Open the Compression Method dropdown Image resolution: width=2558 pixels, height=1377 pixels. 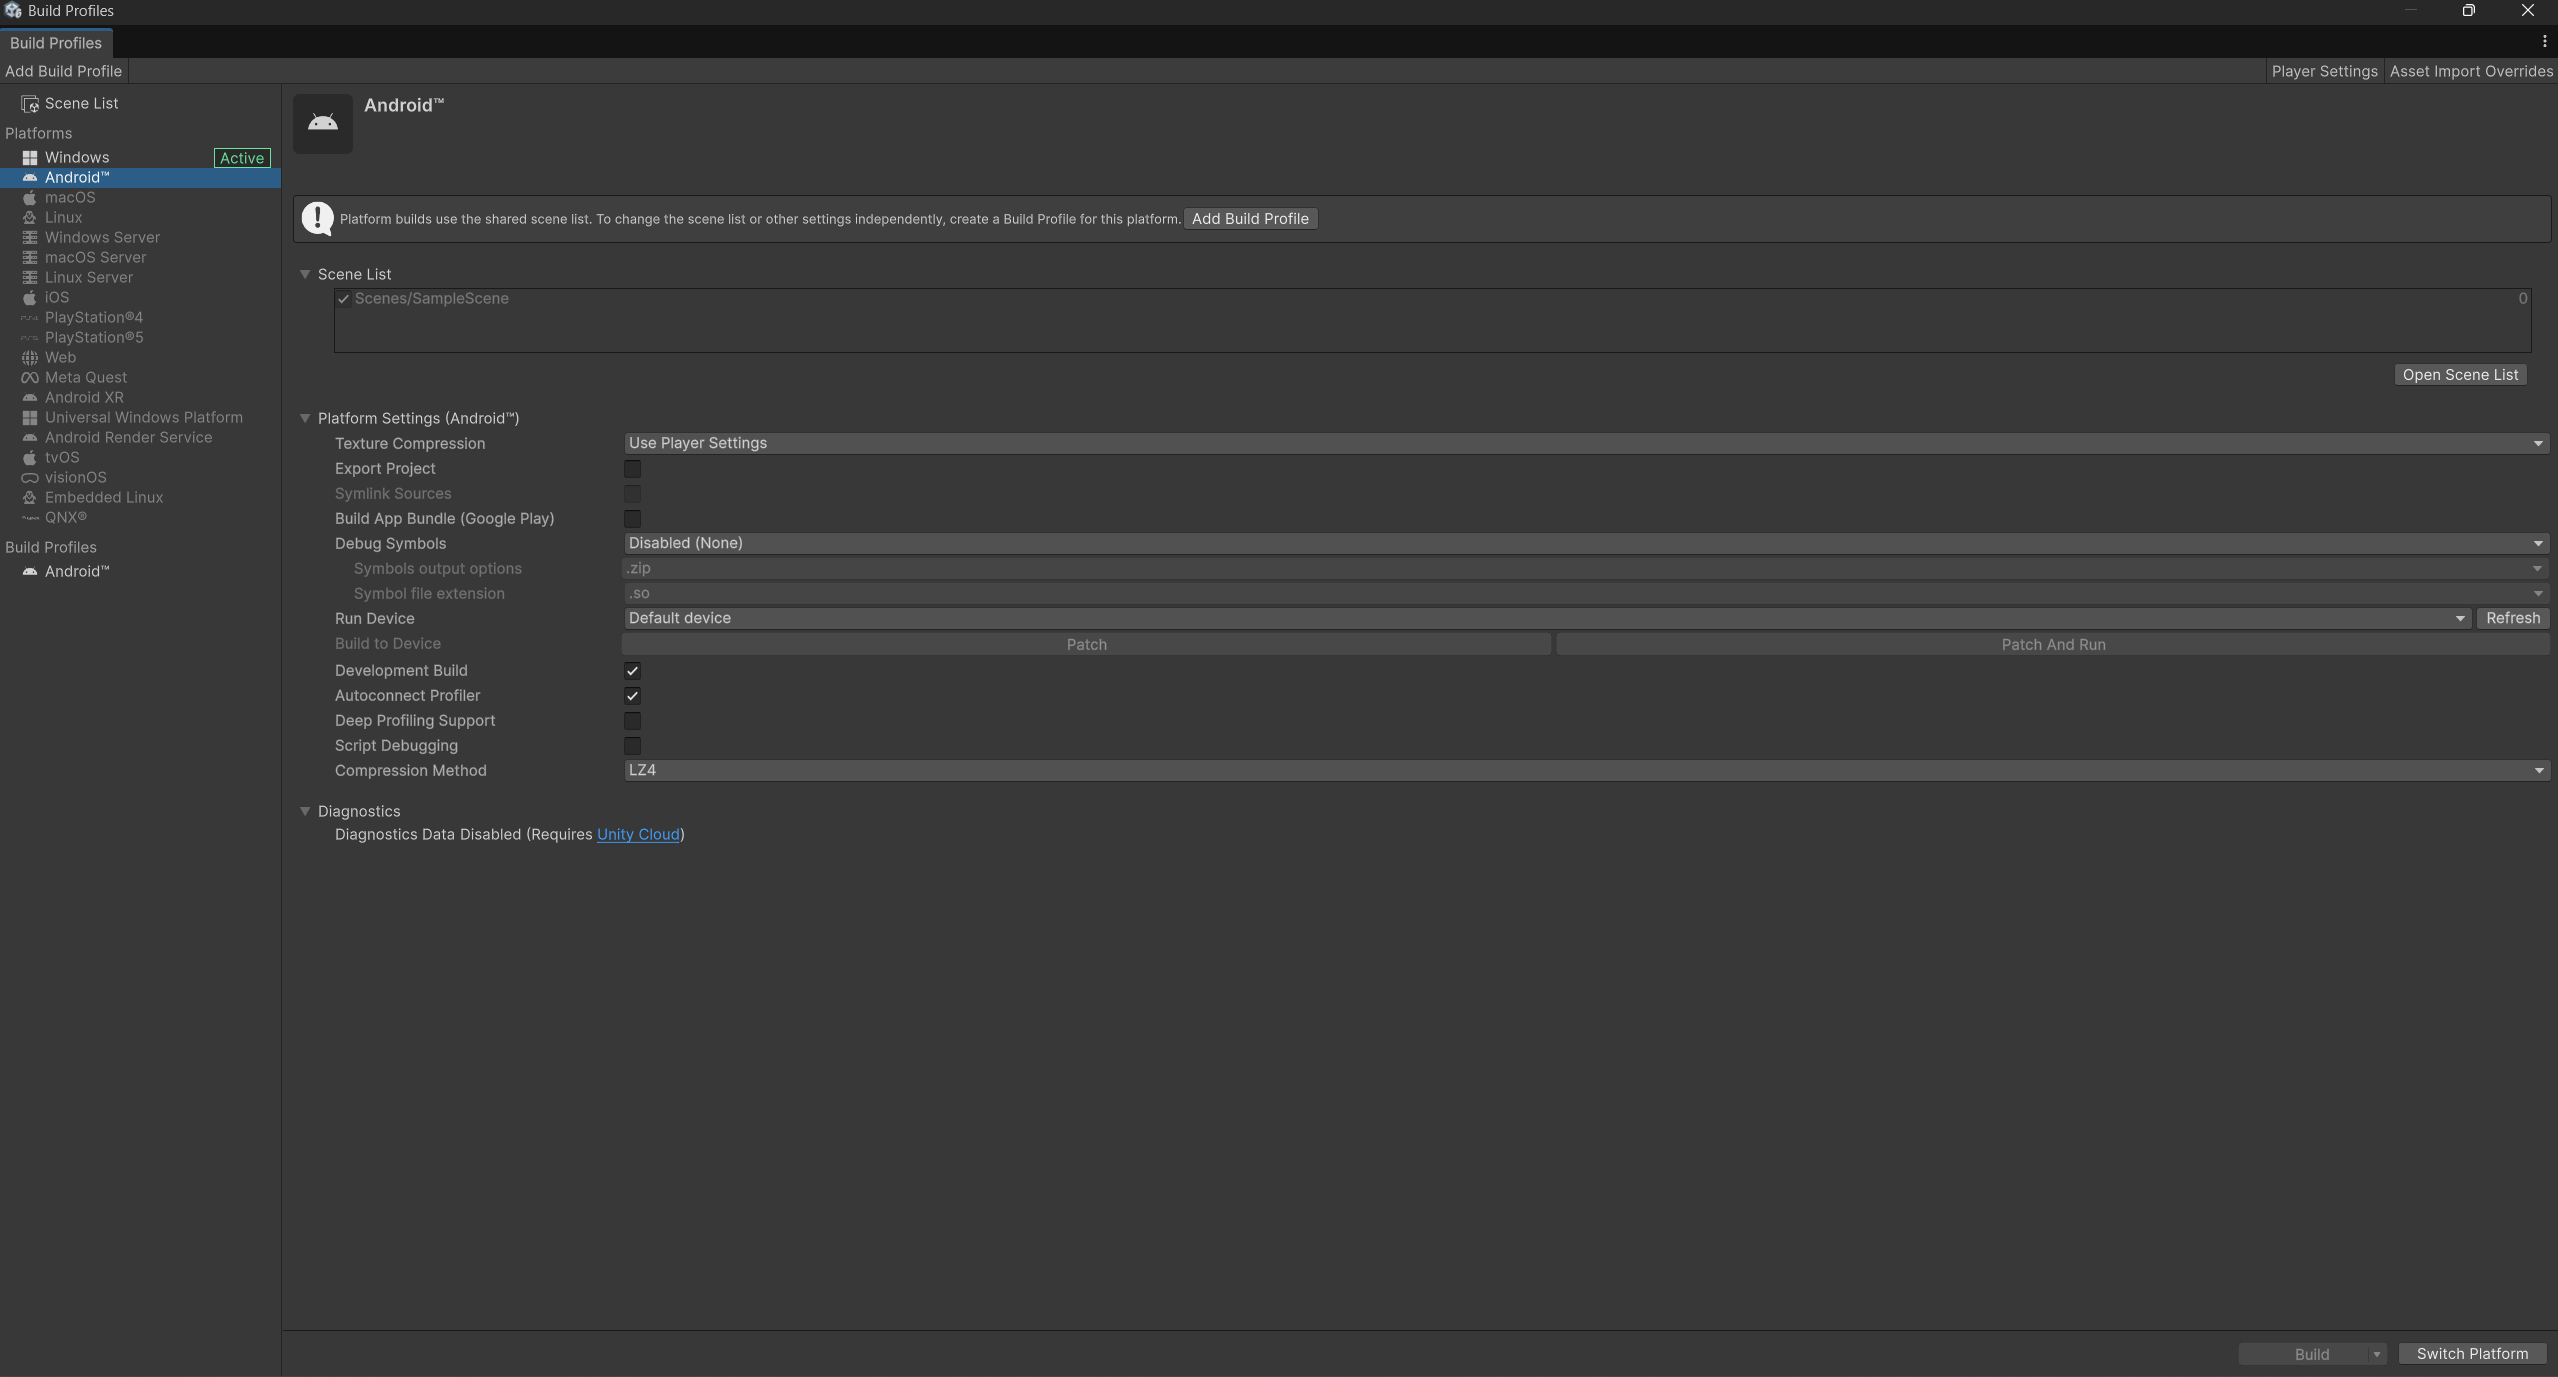coord(1582,770)
